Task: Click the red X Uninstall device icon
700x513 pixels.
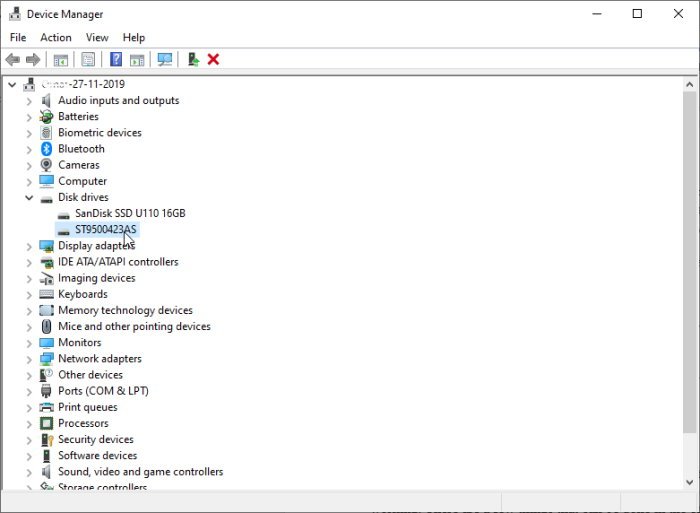Action: point(213,59)
